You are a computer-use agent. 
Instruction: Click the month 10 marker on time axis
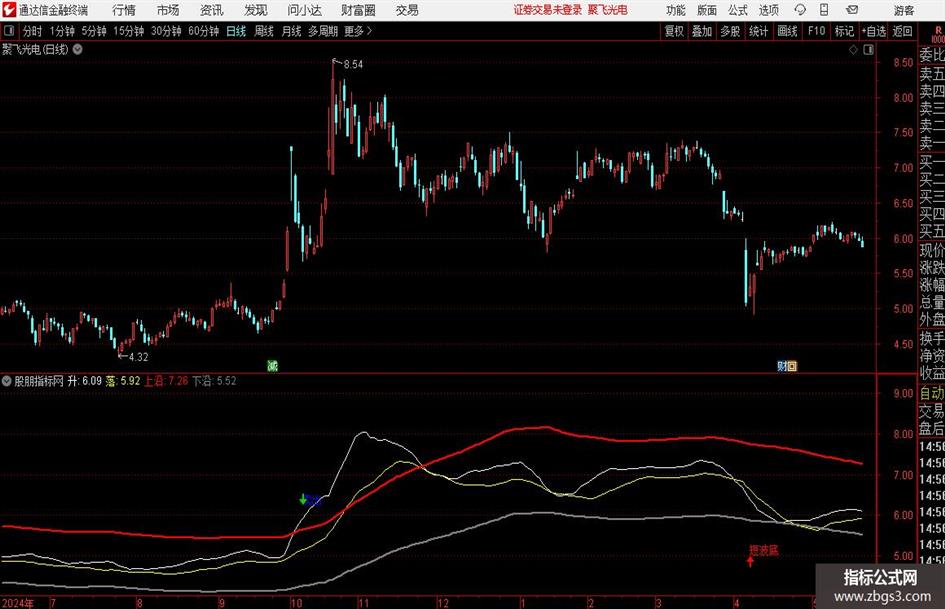[x=296, y=603]
